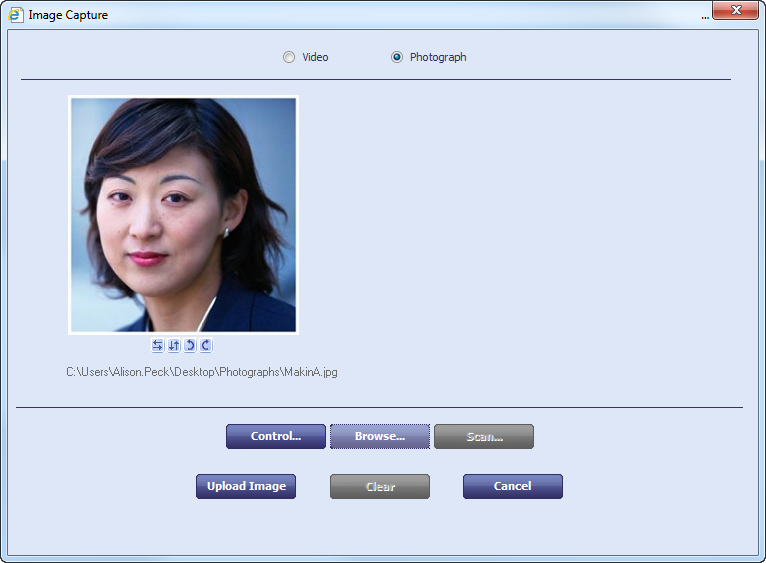Open the Control... settings dialog

point(276,437)
